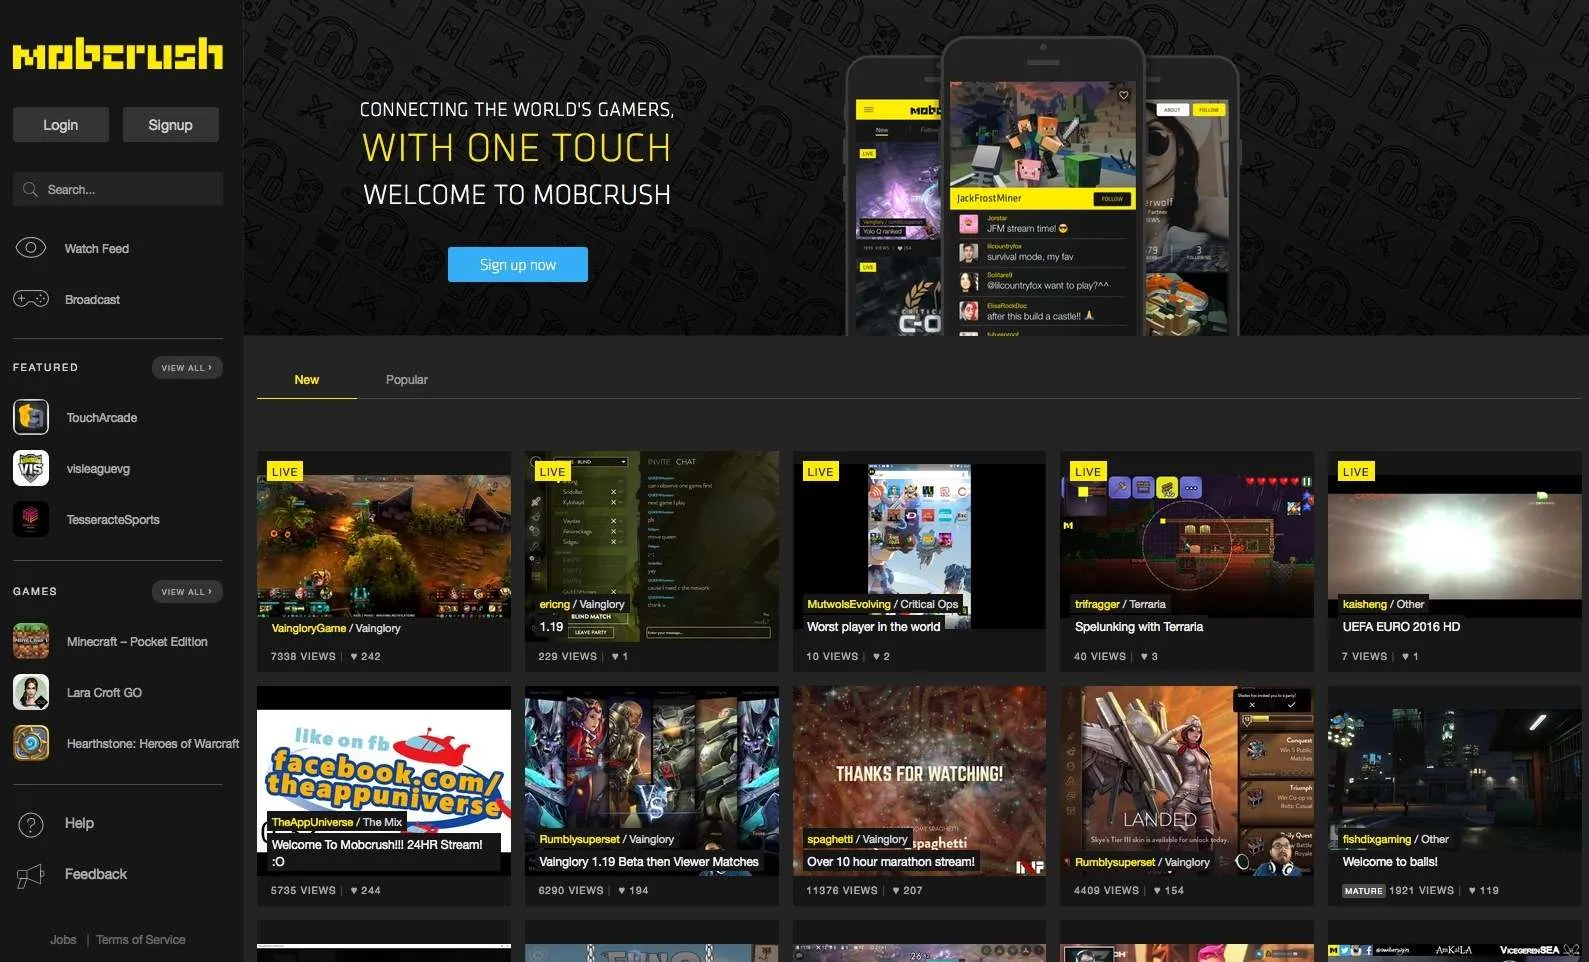Click the '11376 VIEWS' count text
Screen dimensions: 1589x962
click(842, 891)
